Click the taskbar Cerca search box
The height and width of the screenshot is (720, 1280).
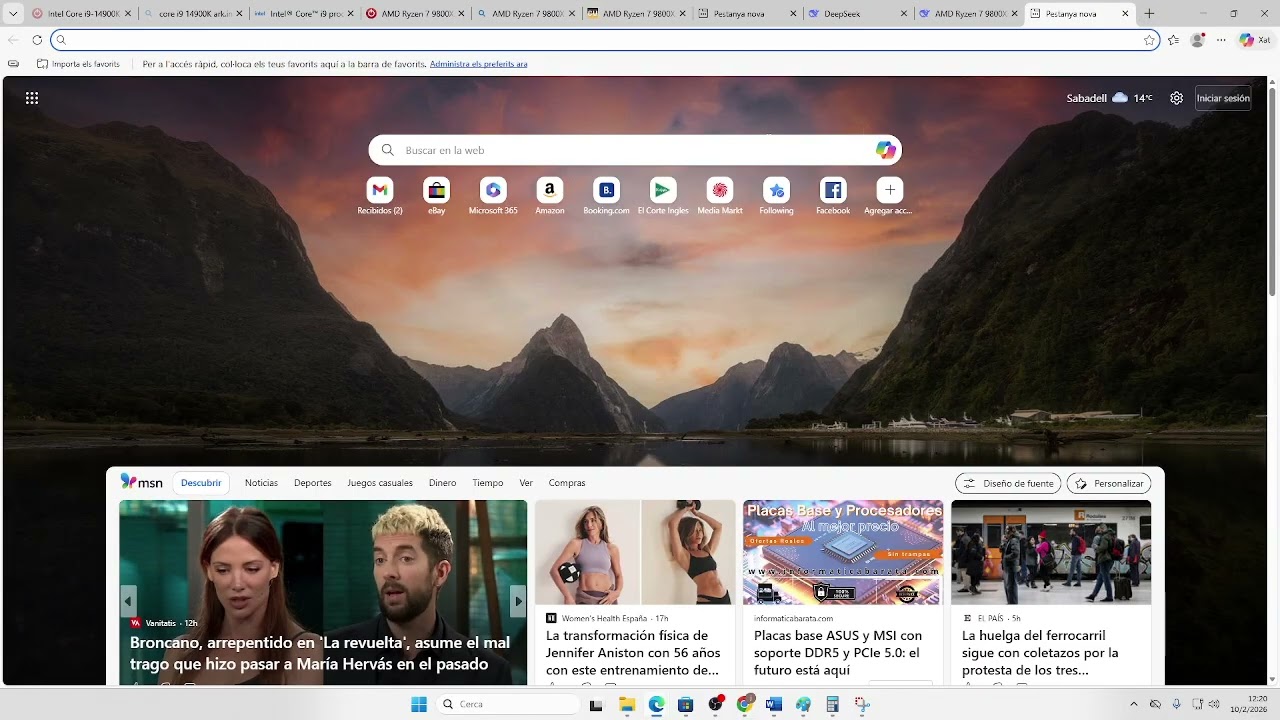click(x=509, y=704)
